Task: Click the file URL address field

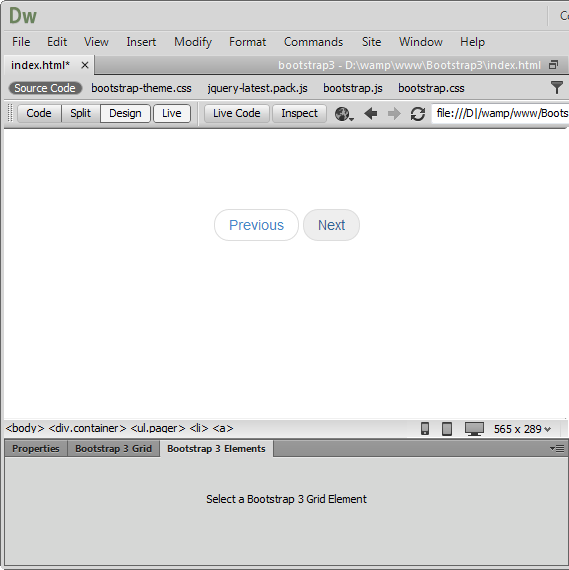Action: coord(500,113)
